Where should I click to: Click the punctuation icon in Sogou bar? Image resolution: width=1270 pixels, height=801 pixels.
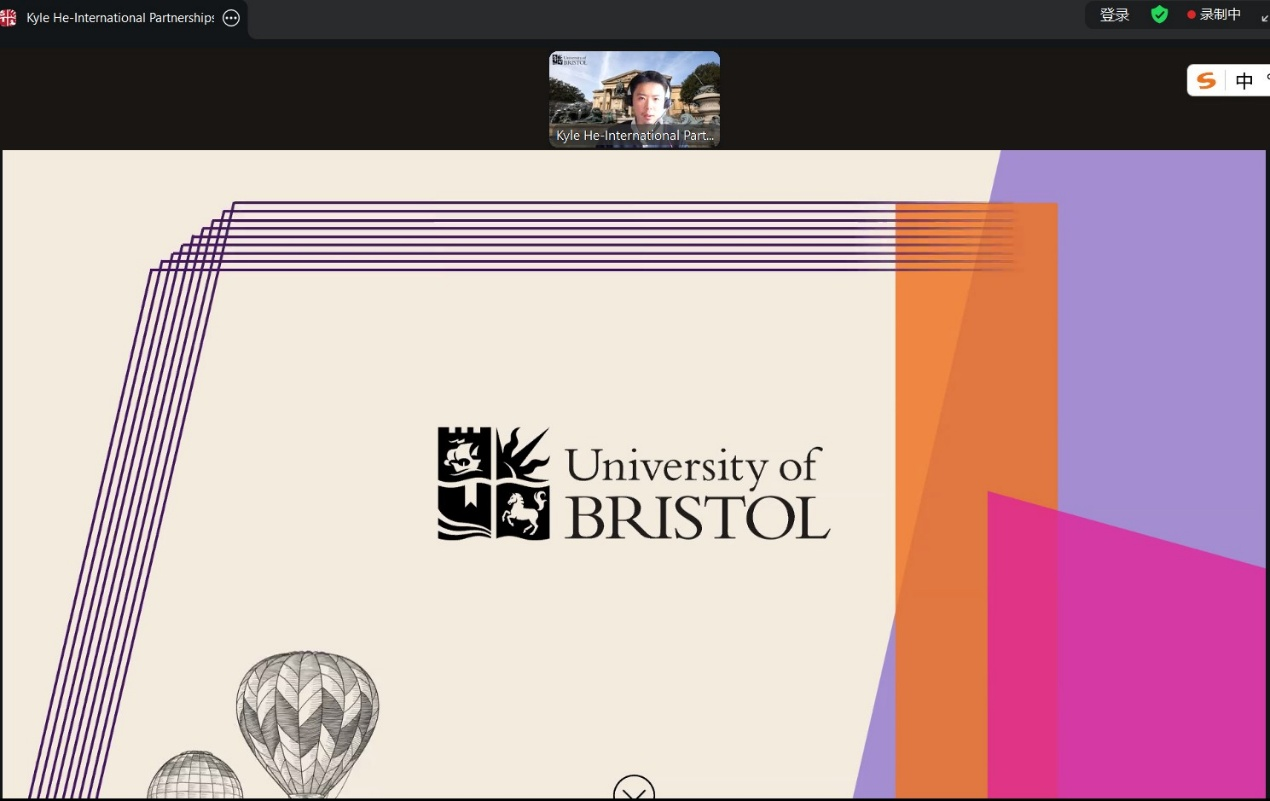(x=1266, y=81)
